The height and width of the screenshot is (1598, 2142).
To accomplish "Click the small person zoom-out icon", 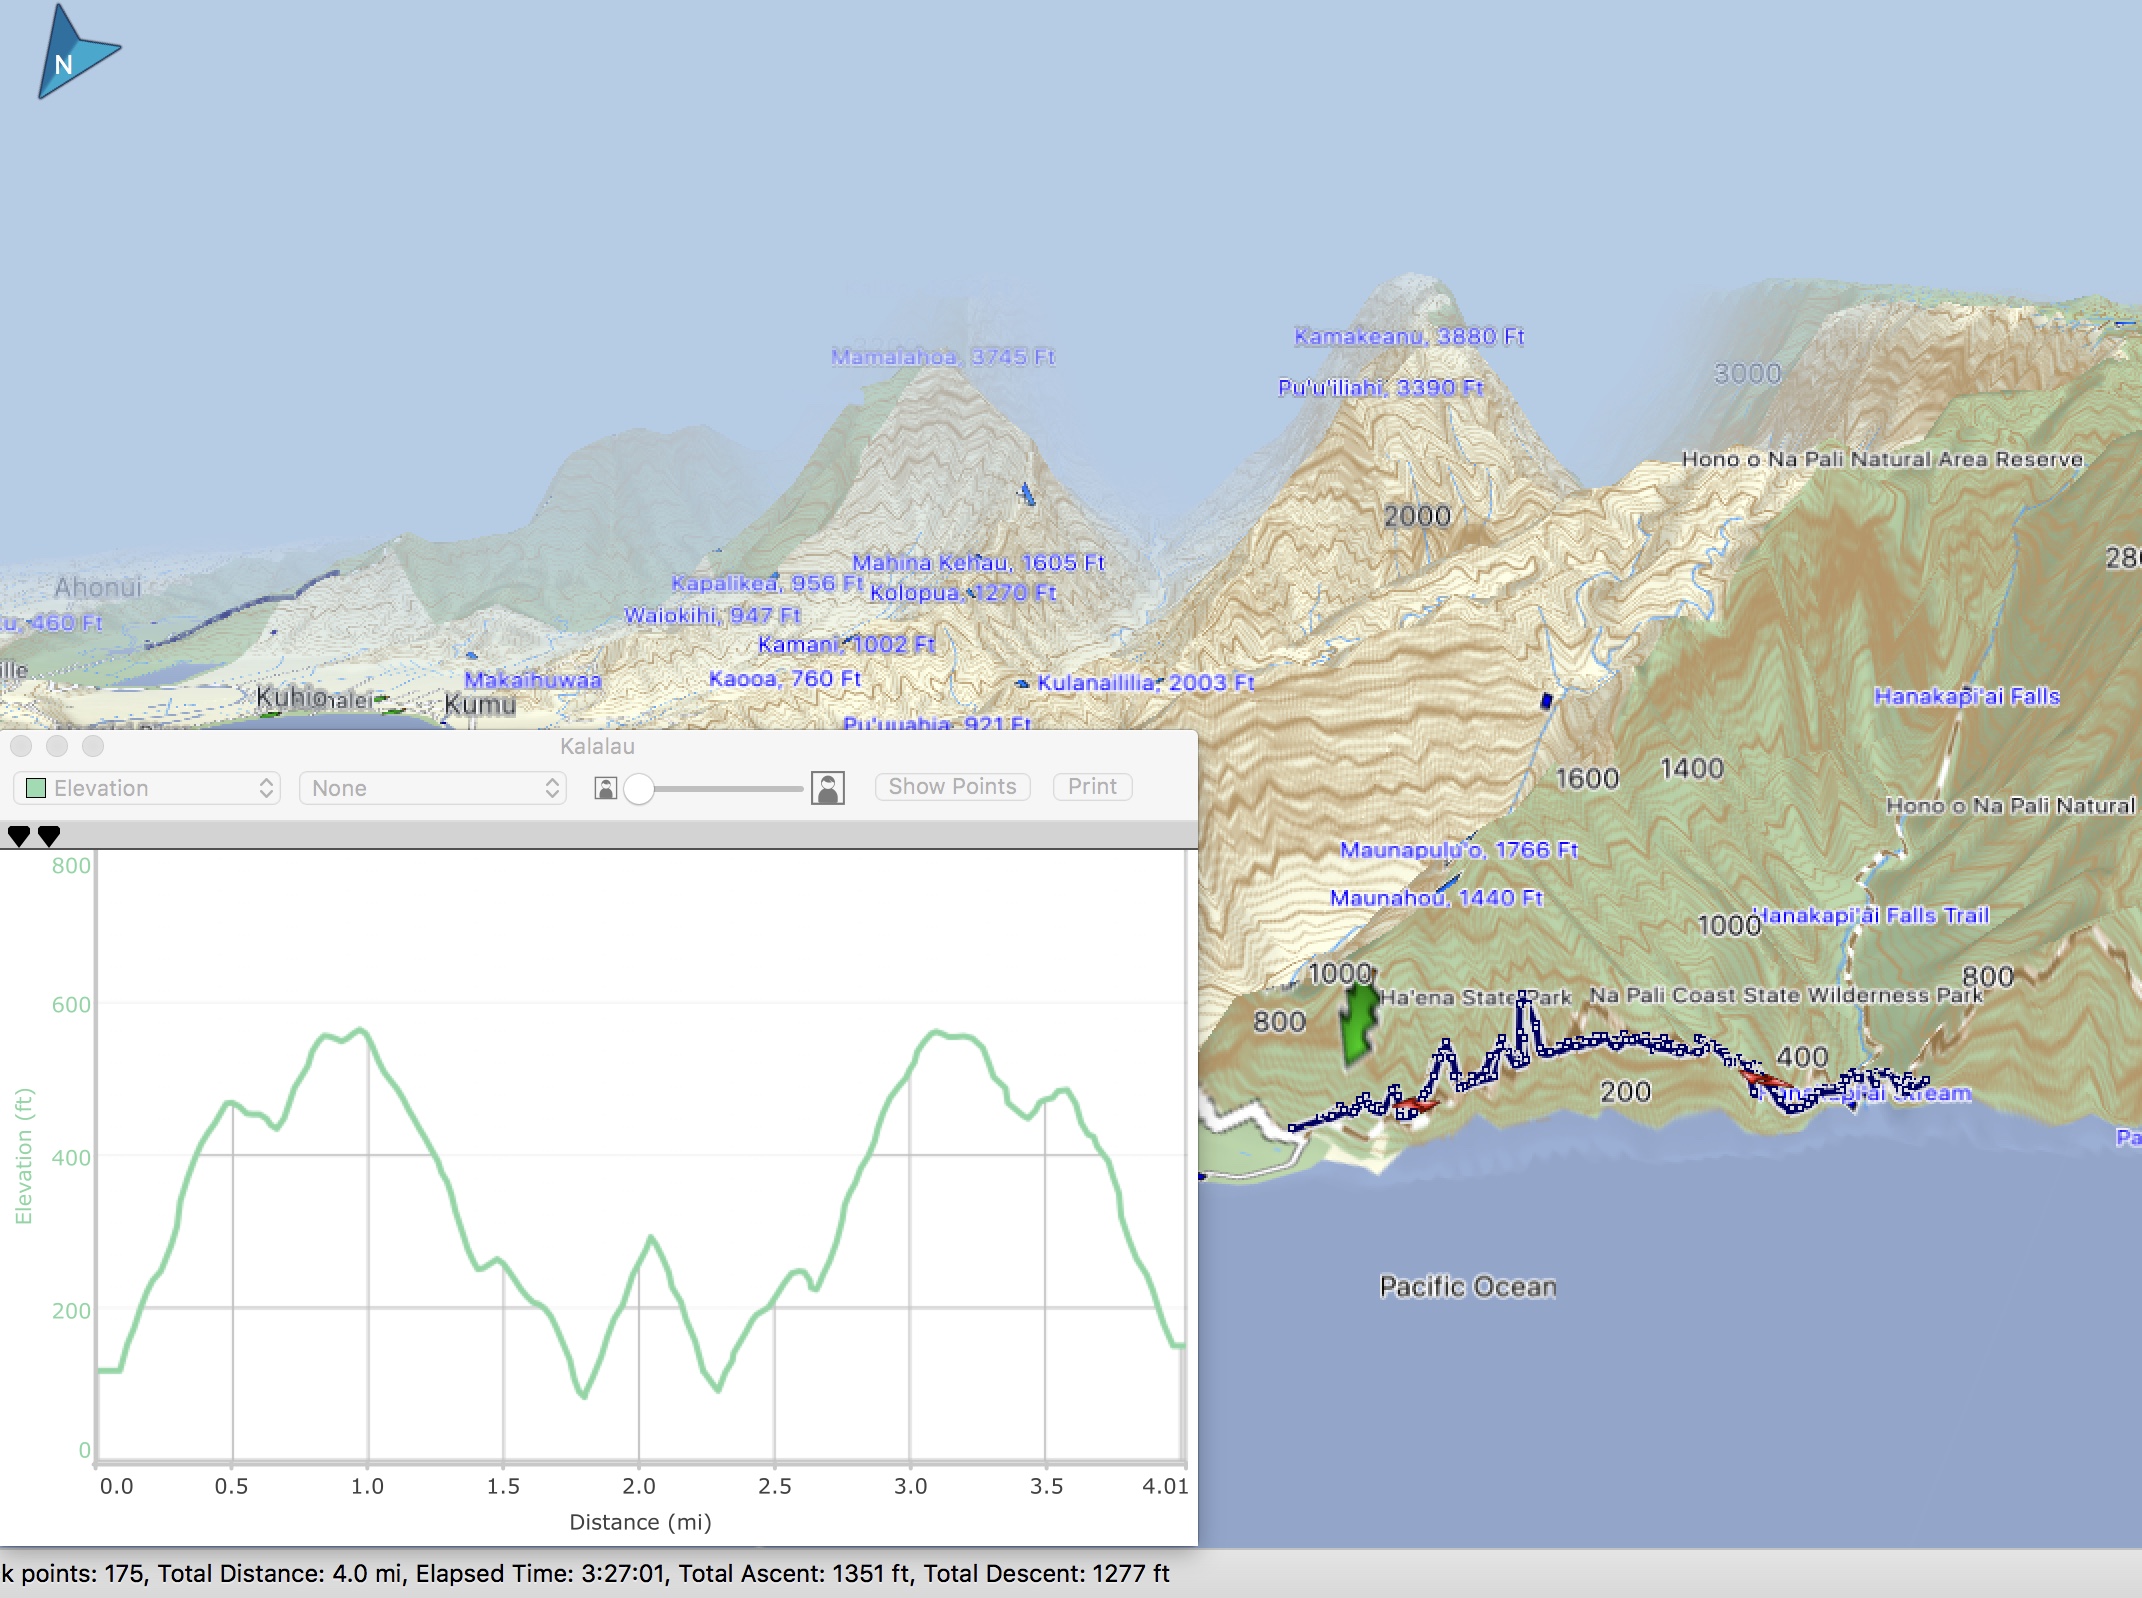I will click(x=605, y=788).
